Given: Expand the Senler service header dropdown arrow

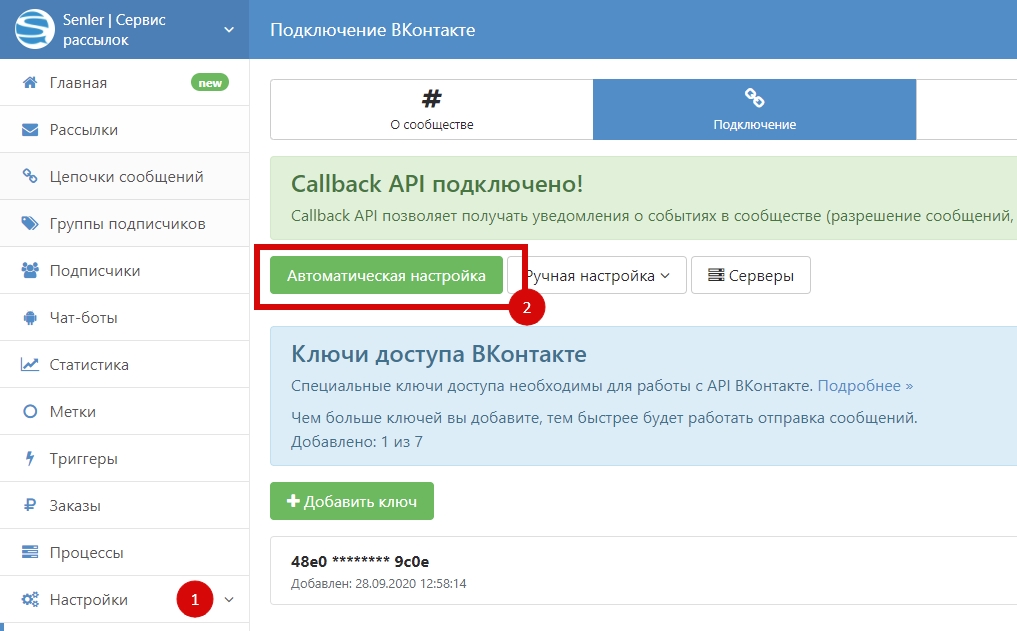Looking at the screenshot, I should tap(229, 30).
